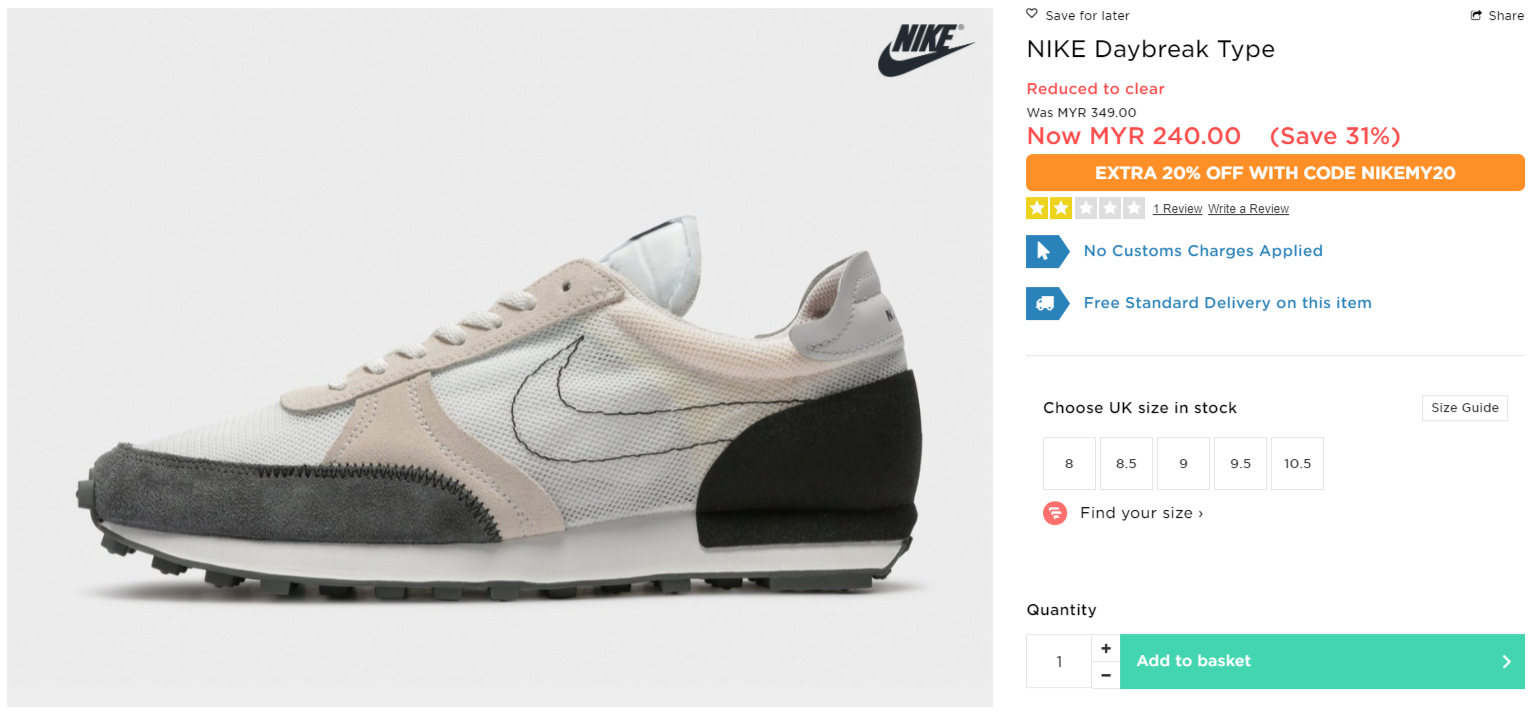Click the star rating display
Screen dimensions: 1537x717
[x=1085, y=209]
